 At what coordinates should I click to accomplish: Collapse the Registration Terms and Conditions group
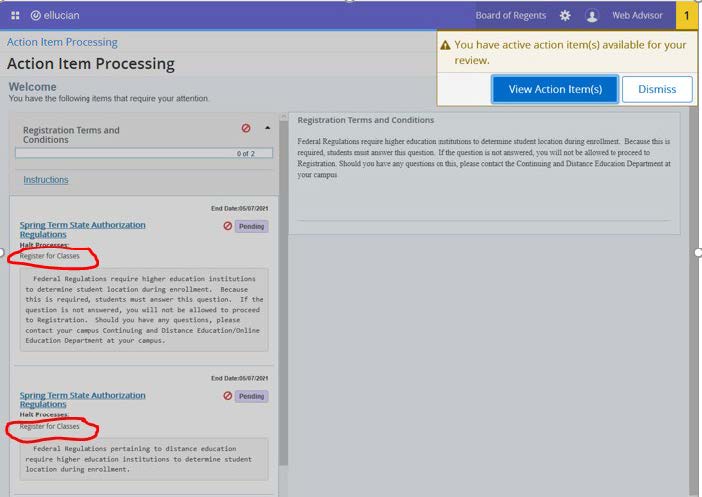pyautogui.click(x=267, y=128)
